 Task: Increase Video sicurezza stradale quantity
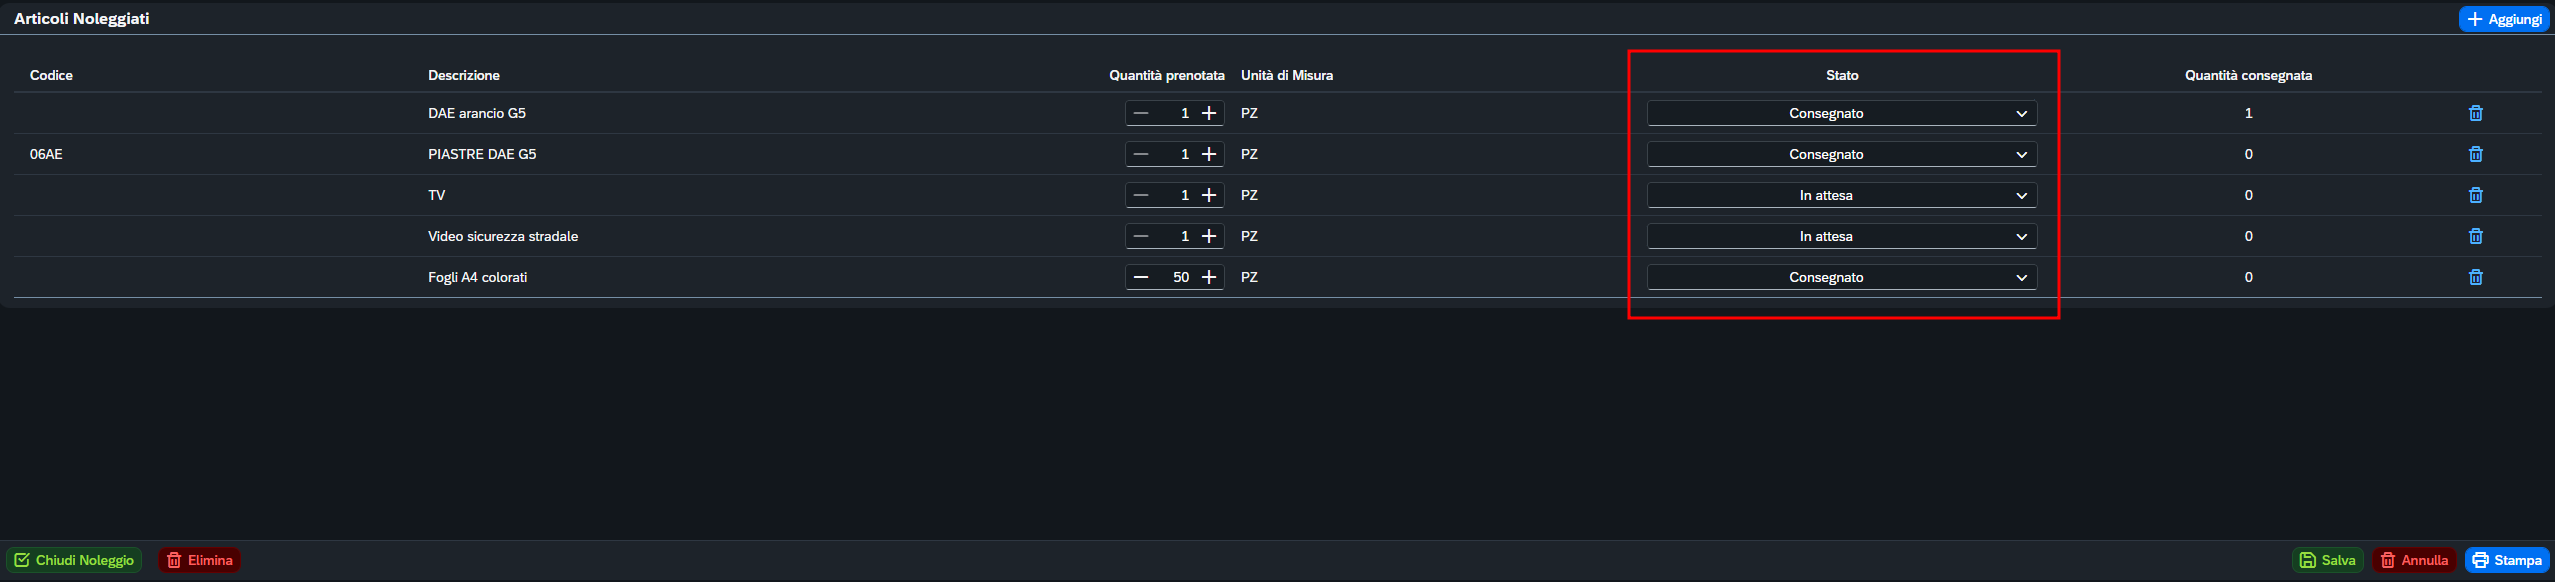(x=1209, y=236)
